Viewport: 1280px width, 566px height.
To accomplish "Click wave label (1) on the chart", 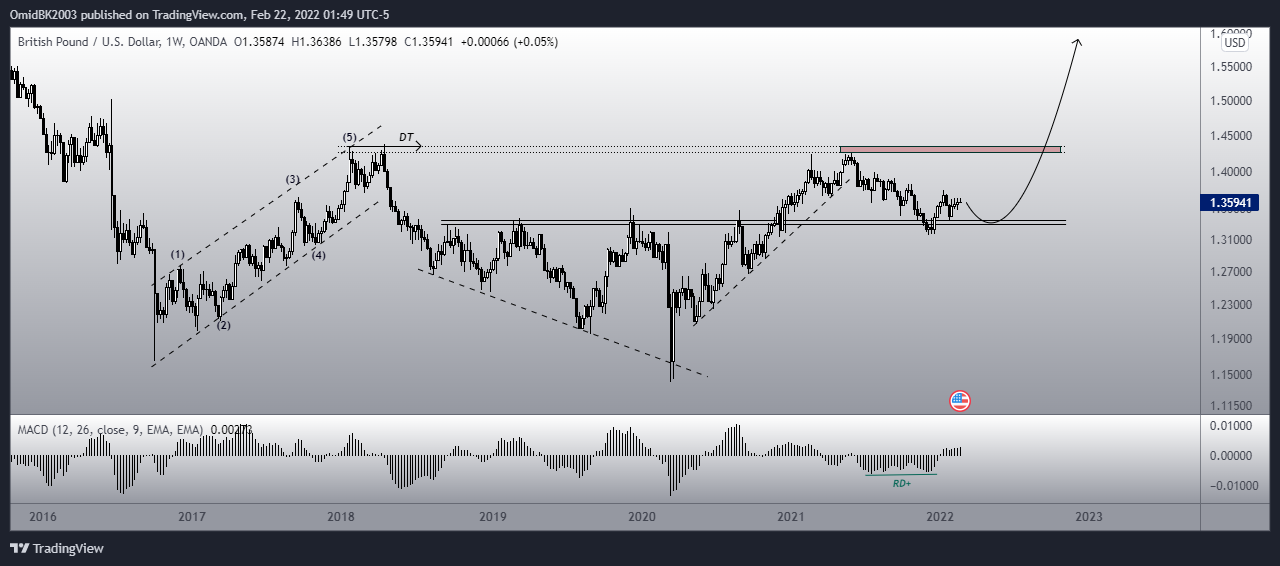I will (177, 255).
